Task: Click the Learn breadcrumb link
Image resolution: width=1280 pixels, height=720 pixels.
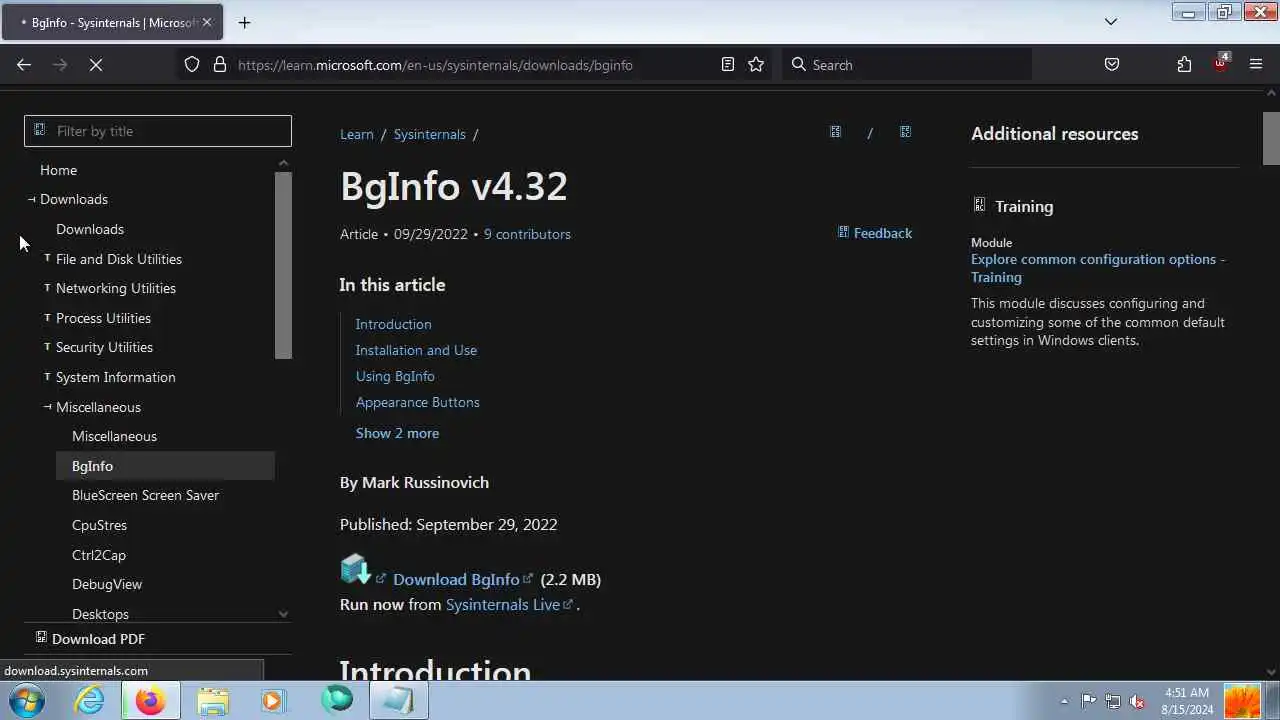Action: pos(356,134)
